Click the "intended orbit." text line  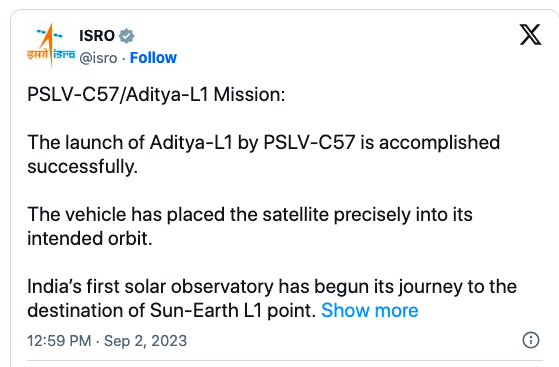pyautogui.click(x=90, y=238)
